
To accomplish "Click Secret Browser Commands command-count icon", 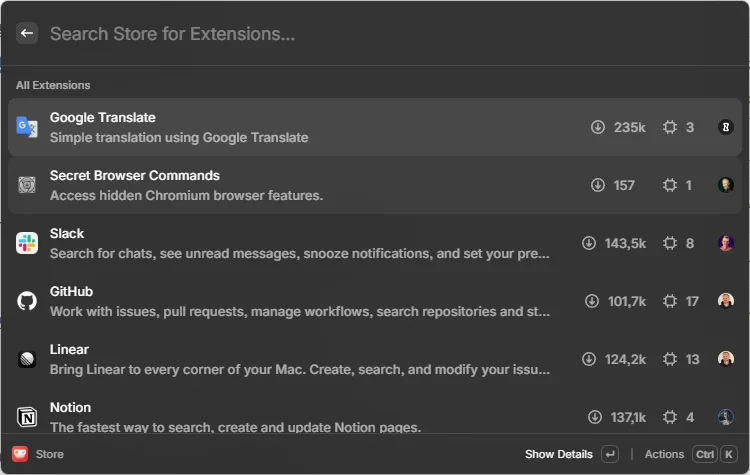I will (670, 185).
